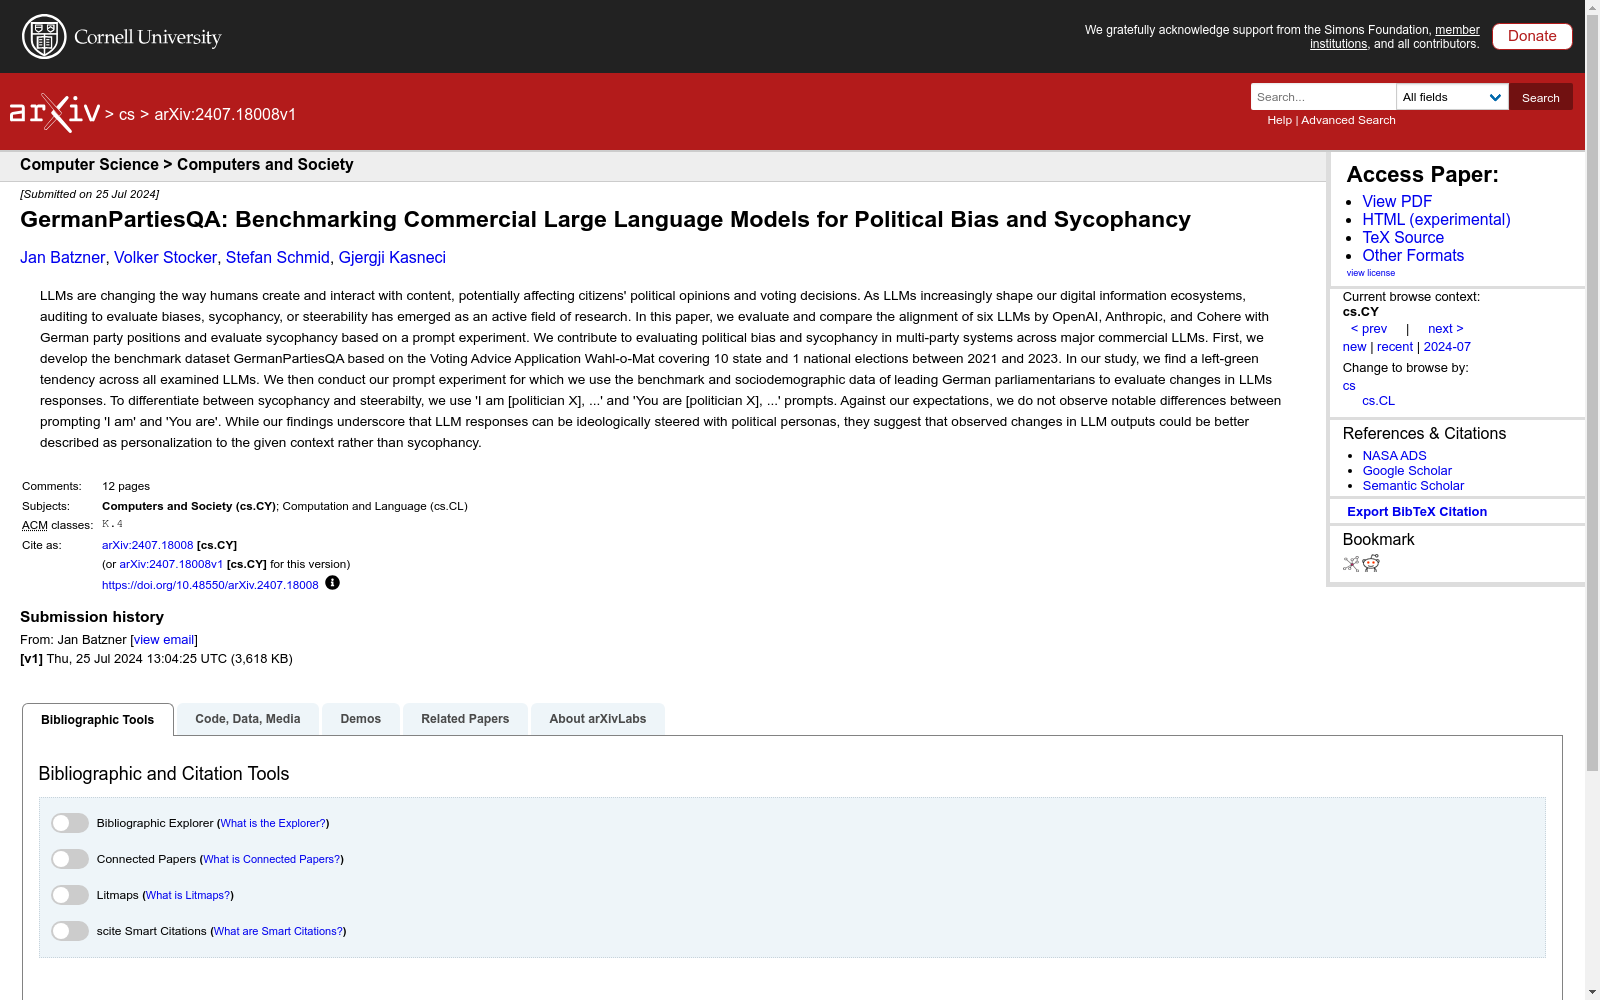Go to next paper link
The height and width of the screenshot is (1000, 1600).
point(1445,329)
